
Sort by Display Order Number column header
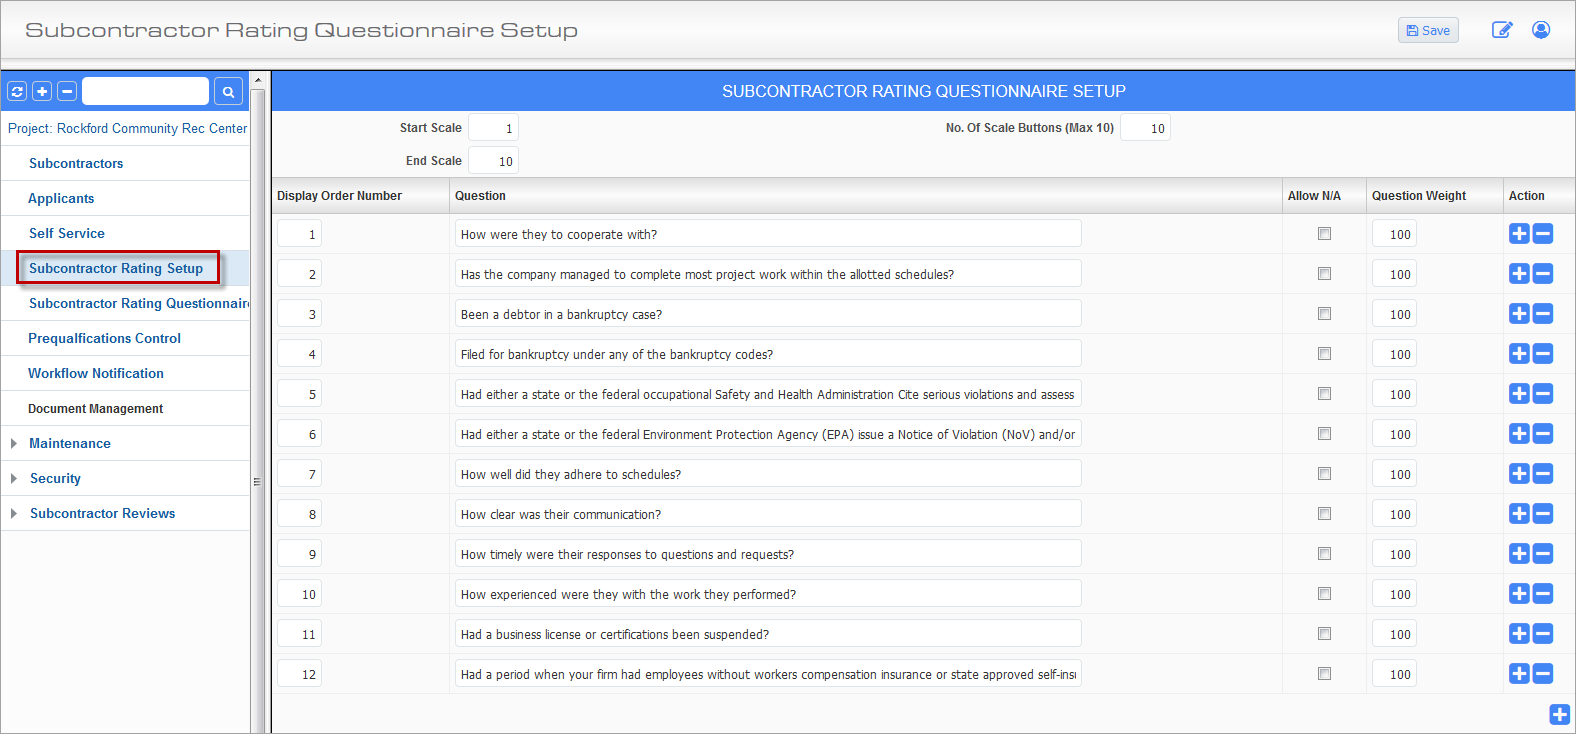tap(340, 196)
